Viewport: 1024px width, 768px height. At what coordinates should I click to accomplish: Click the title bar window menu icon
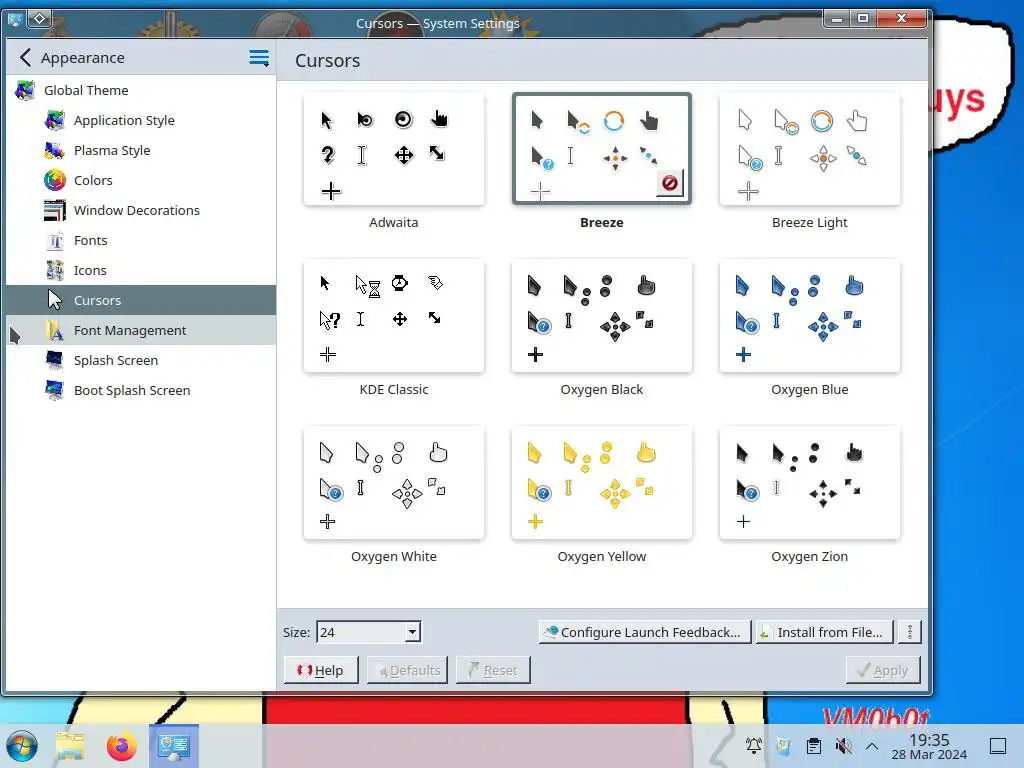(14, 19)
